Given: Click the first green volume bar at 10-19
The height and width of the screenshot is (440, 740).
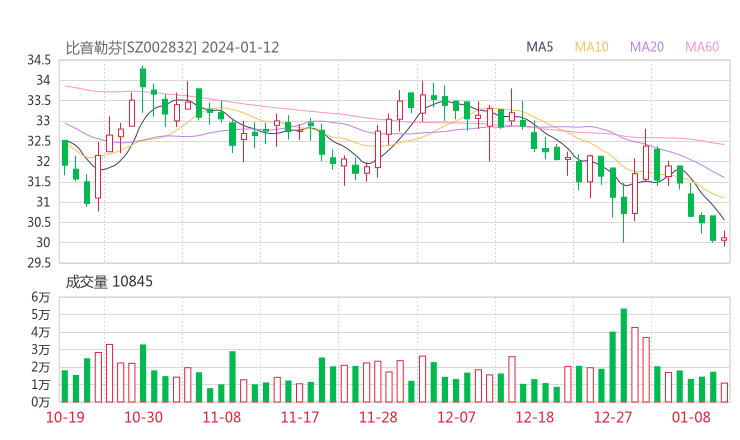Looking at the screenshot, I should (65, 387).
